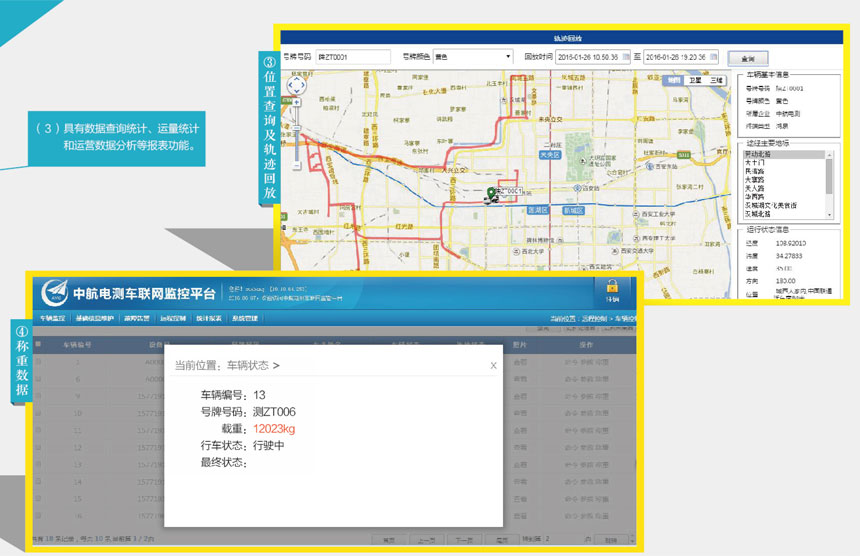Screen dimensions: 860x556
Task: Open the 统计报表 menu item
Action: click(208, 318)
